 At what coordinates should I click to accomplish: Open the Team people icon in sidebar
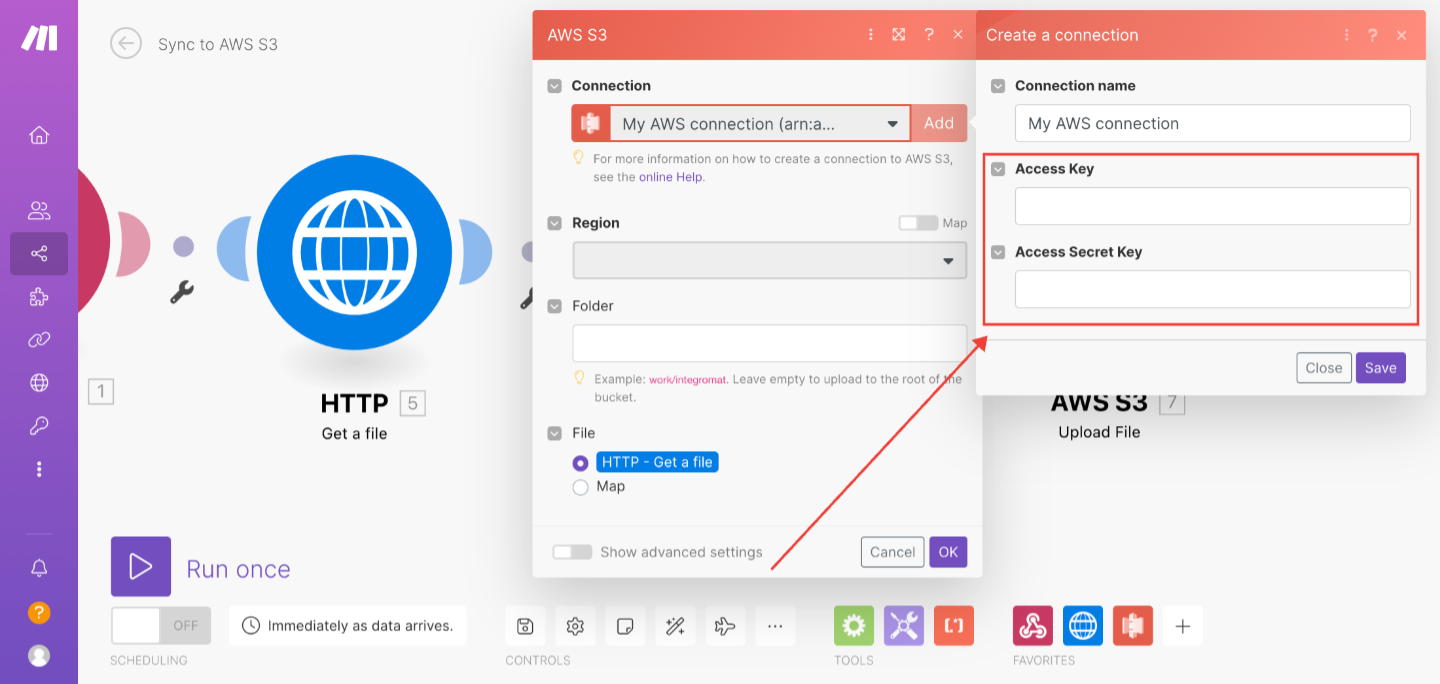39,211
